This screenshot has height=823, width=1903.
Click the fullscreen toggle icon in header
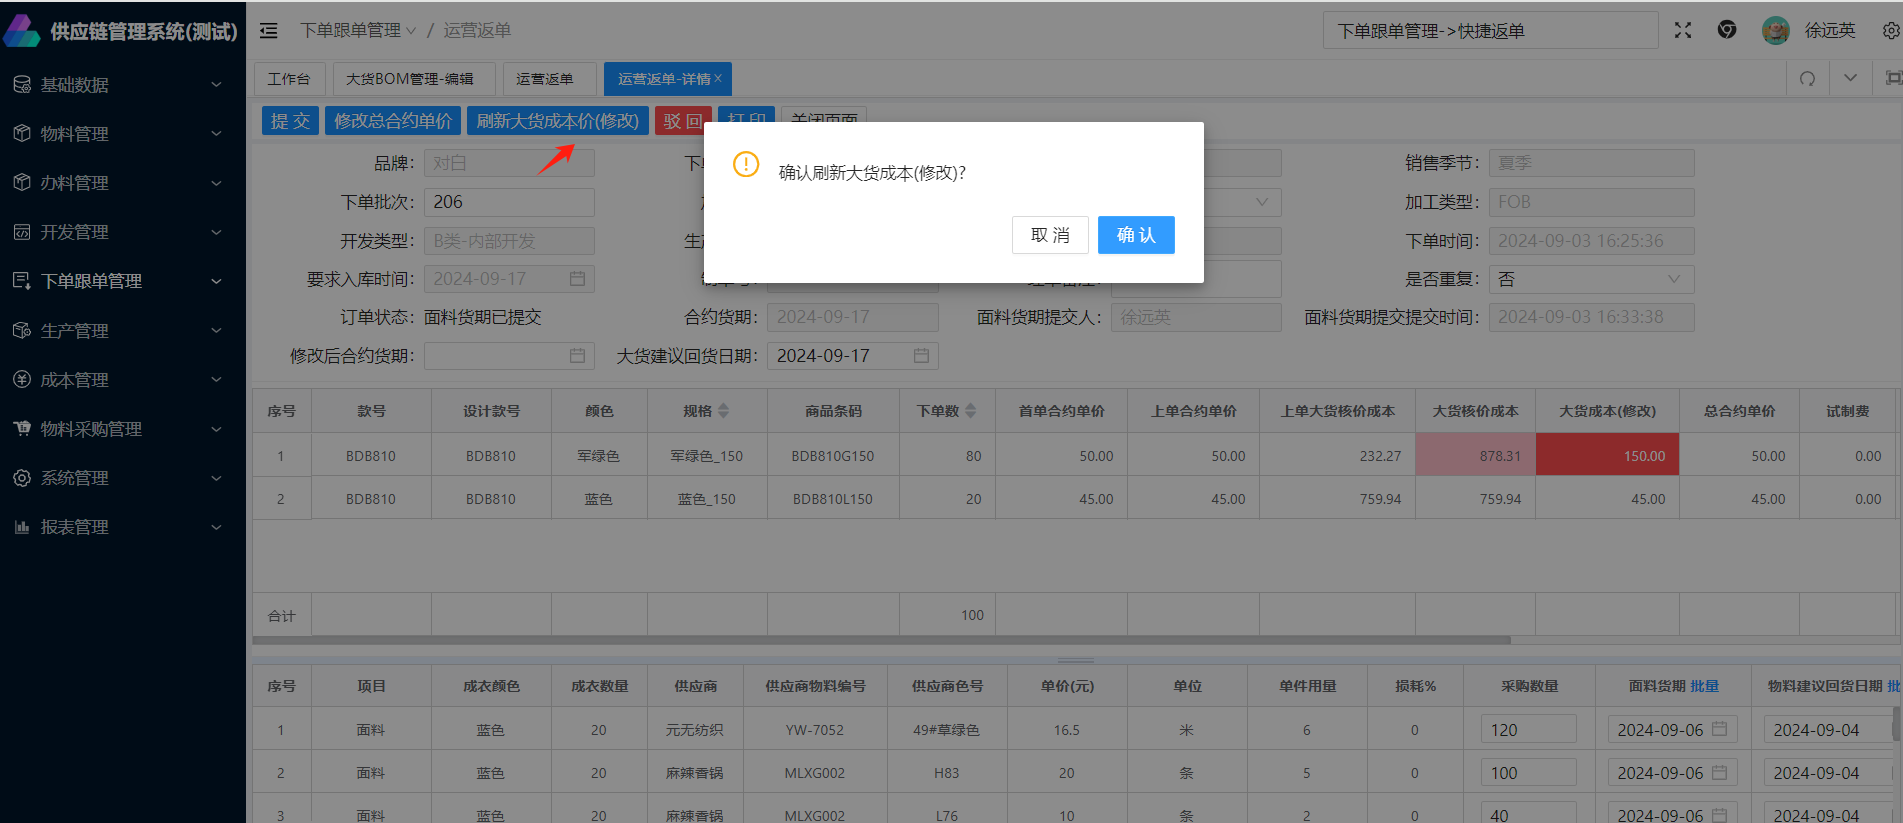coord(1683,30)
